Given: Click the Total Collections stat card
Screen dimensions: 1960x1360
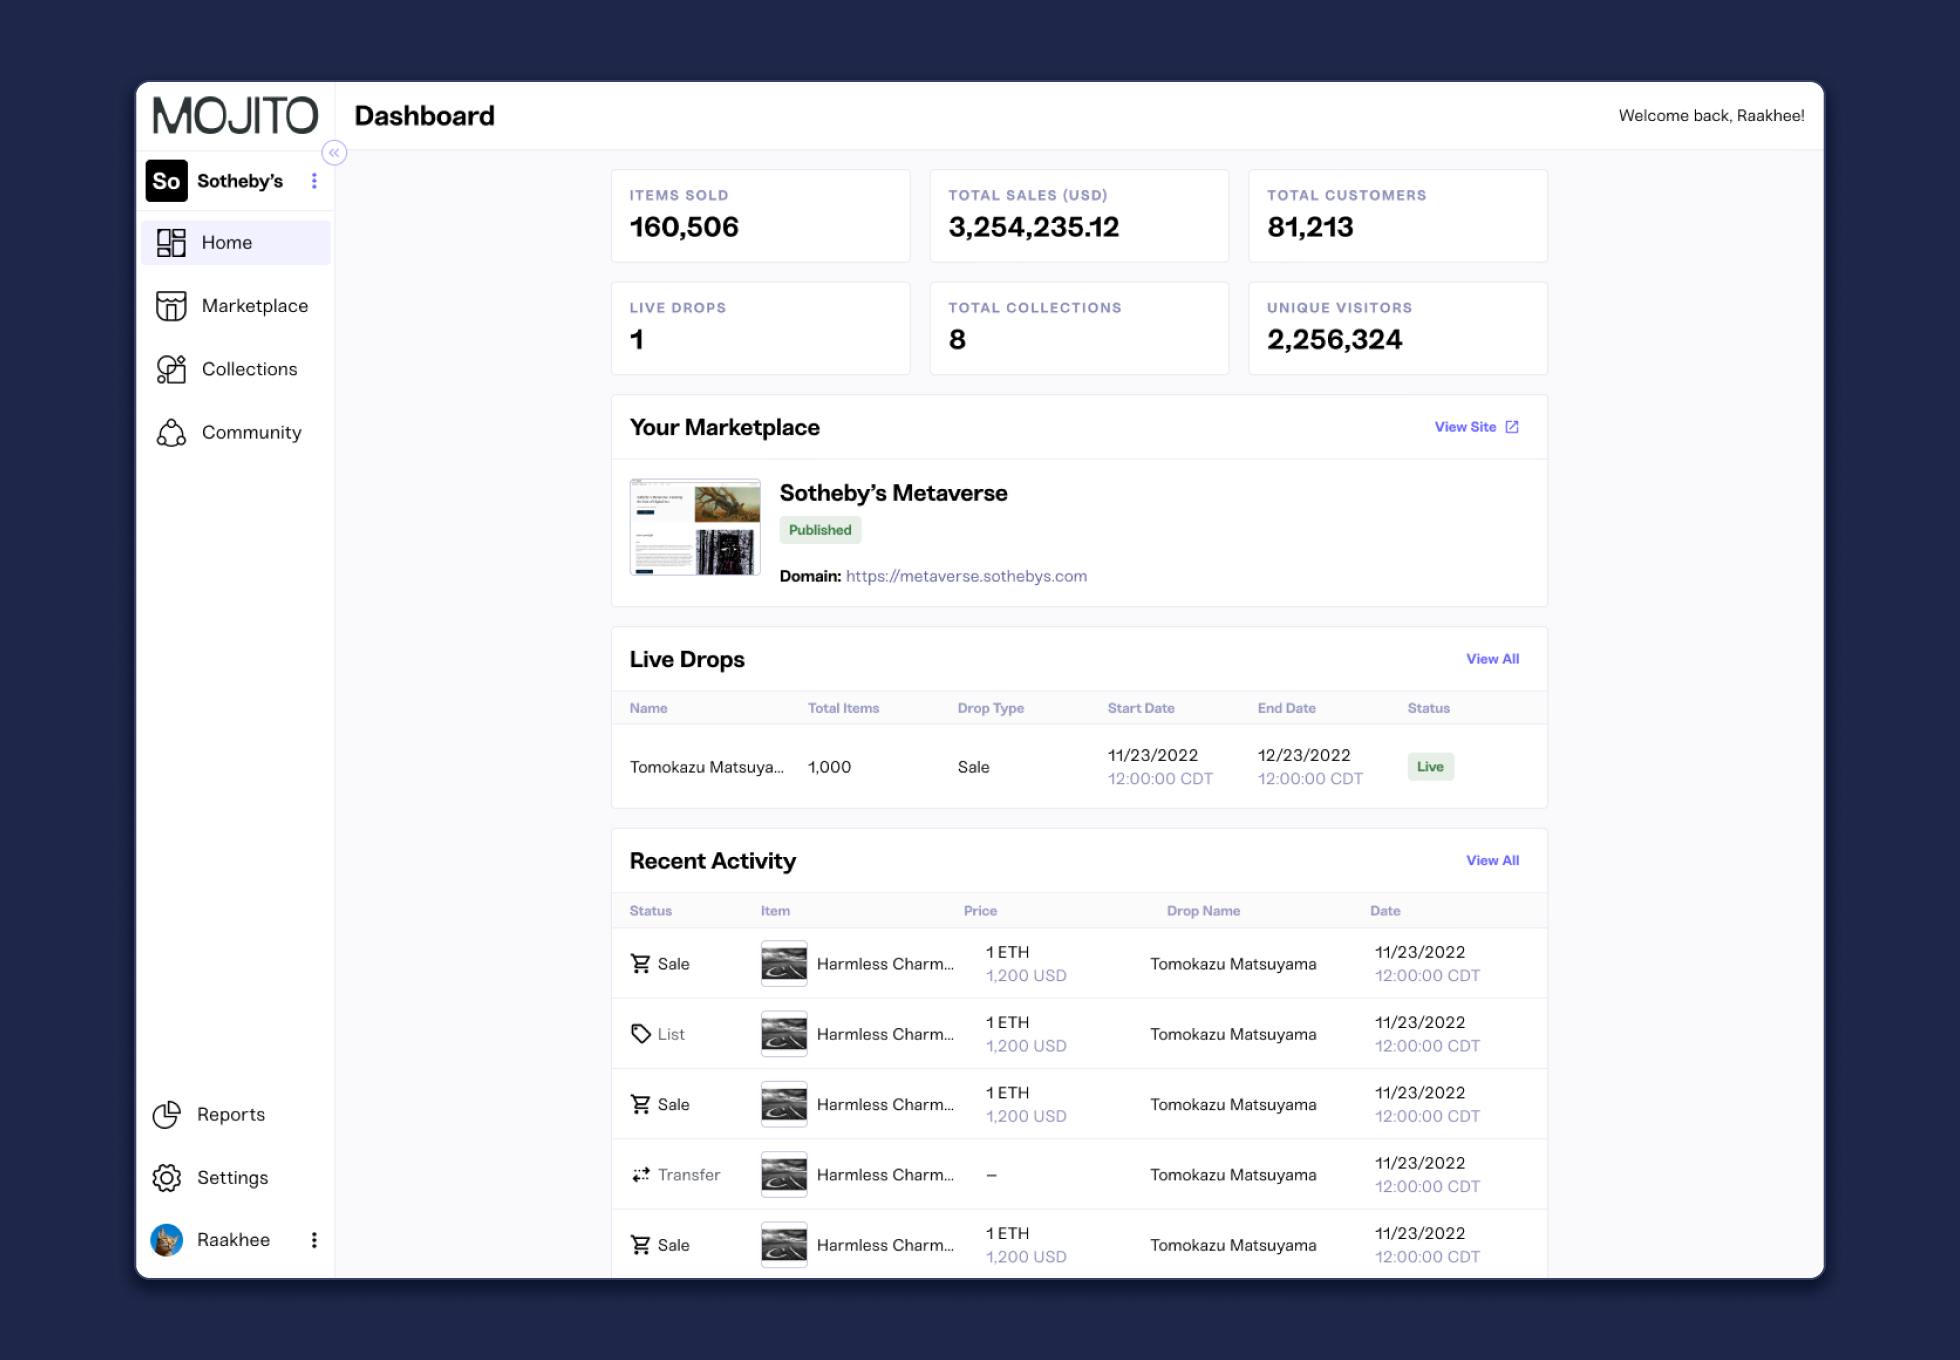Looking at the screenshot, I should point(1079,328).
